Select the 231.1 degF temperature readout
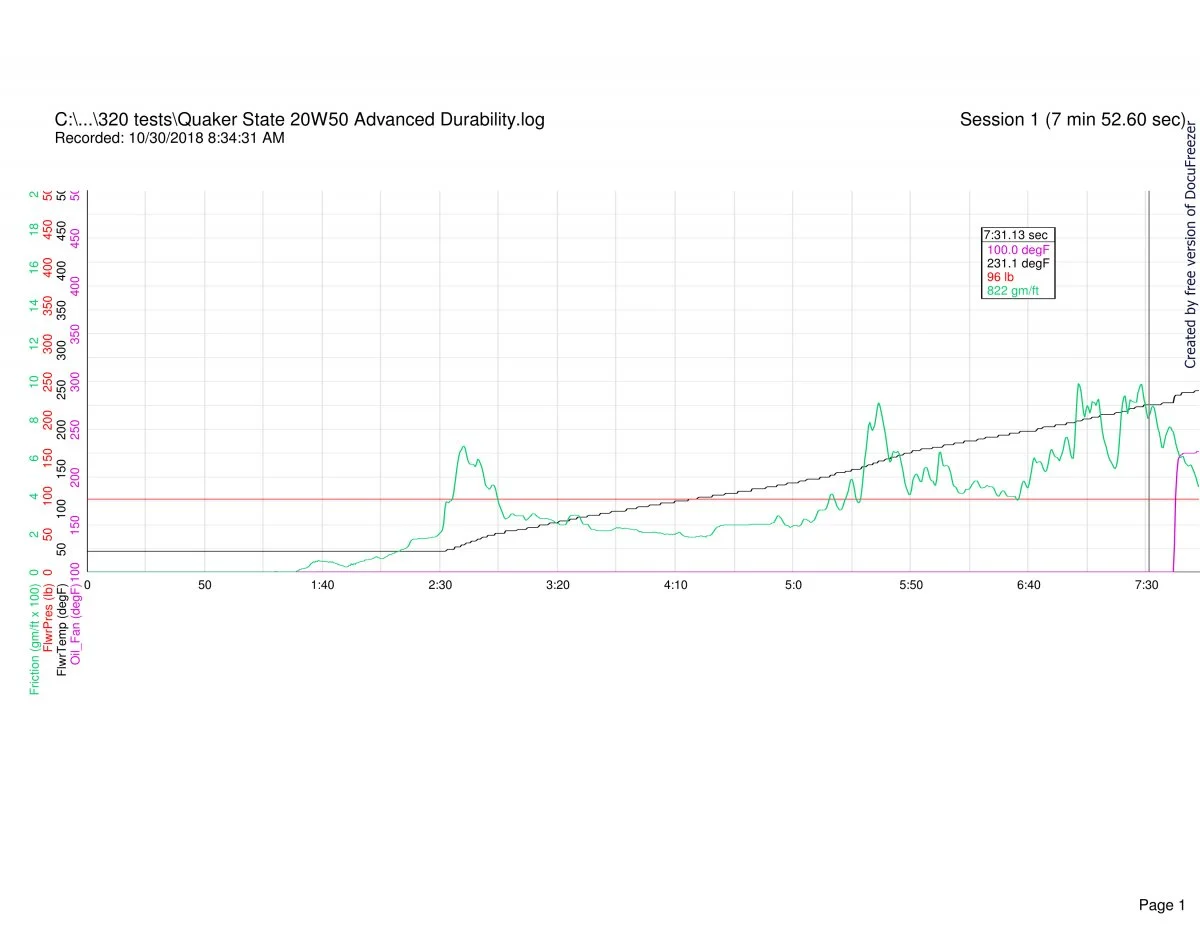The height and width of the screenshot is (927, 1200). 1017,263
